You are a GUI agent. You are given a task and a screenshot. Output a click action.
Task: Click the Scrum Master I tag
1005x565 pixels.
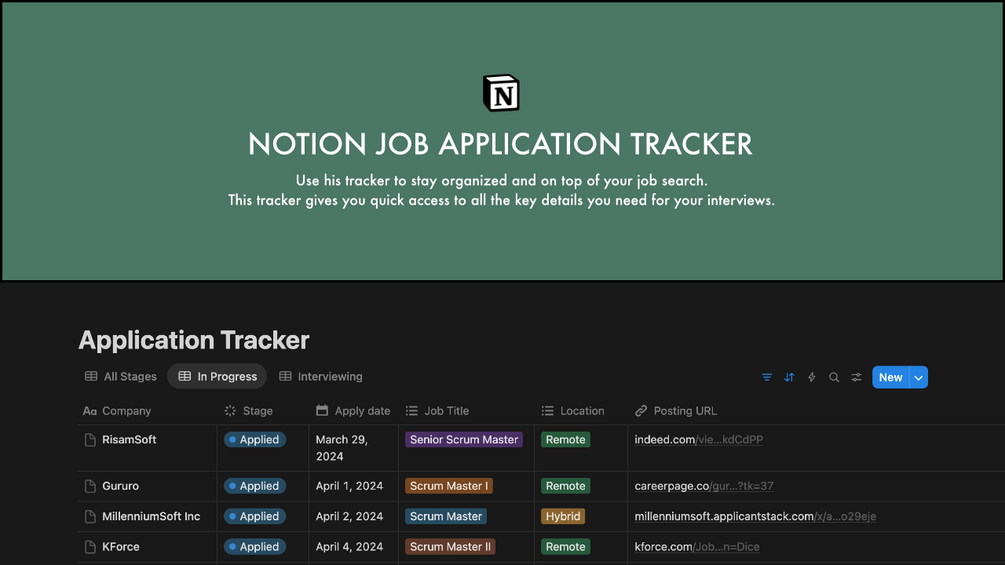click(x=449, y=486)
